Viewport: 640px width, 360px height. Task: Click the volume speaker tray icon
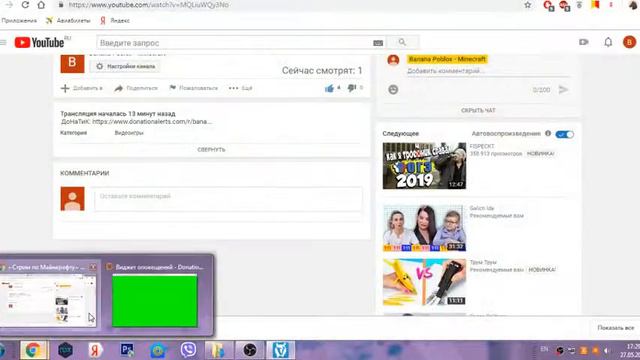[607, 351]
